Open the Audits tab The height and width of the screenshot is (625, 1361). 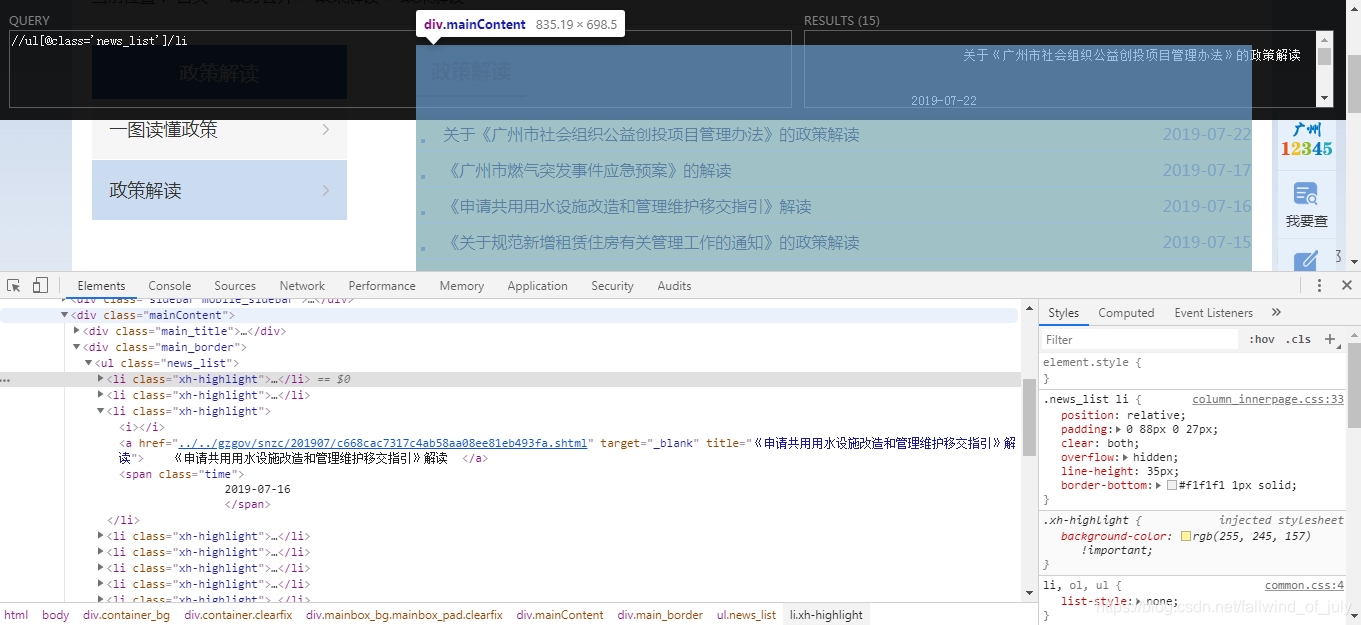[x=674, y=285]
